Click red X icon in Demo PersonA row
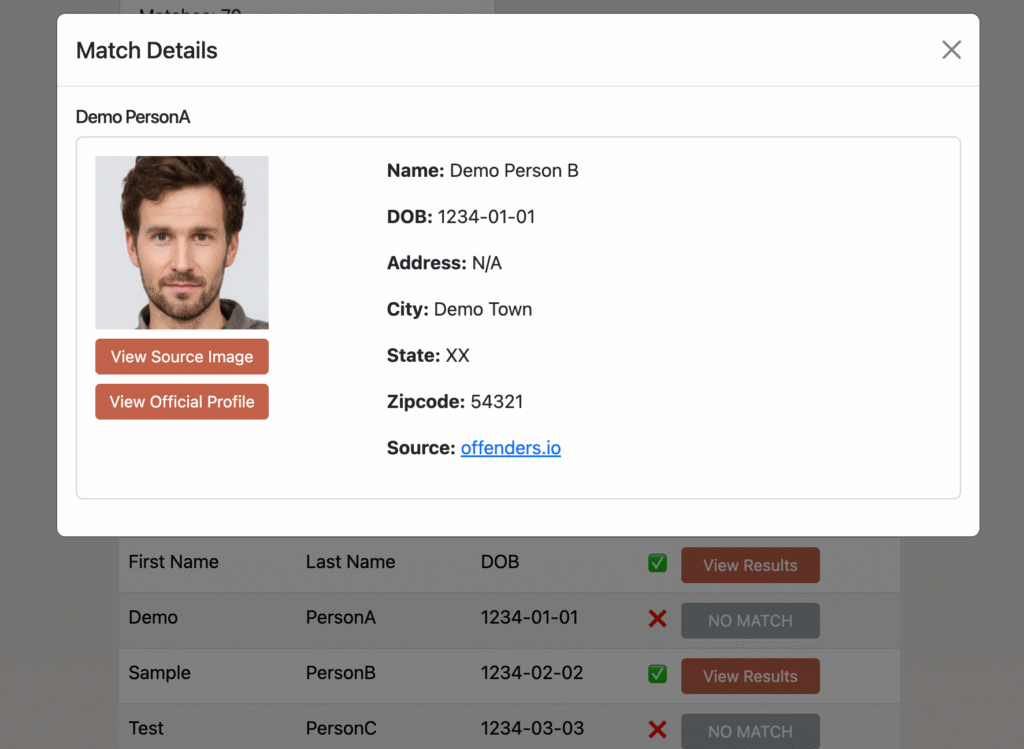Image resolution: width=1024 pixels, height=749 pixels. [657, 619]
